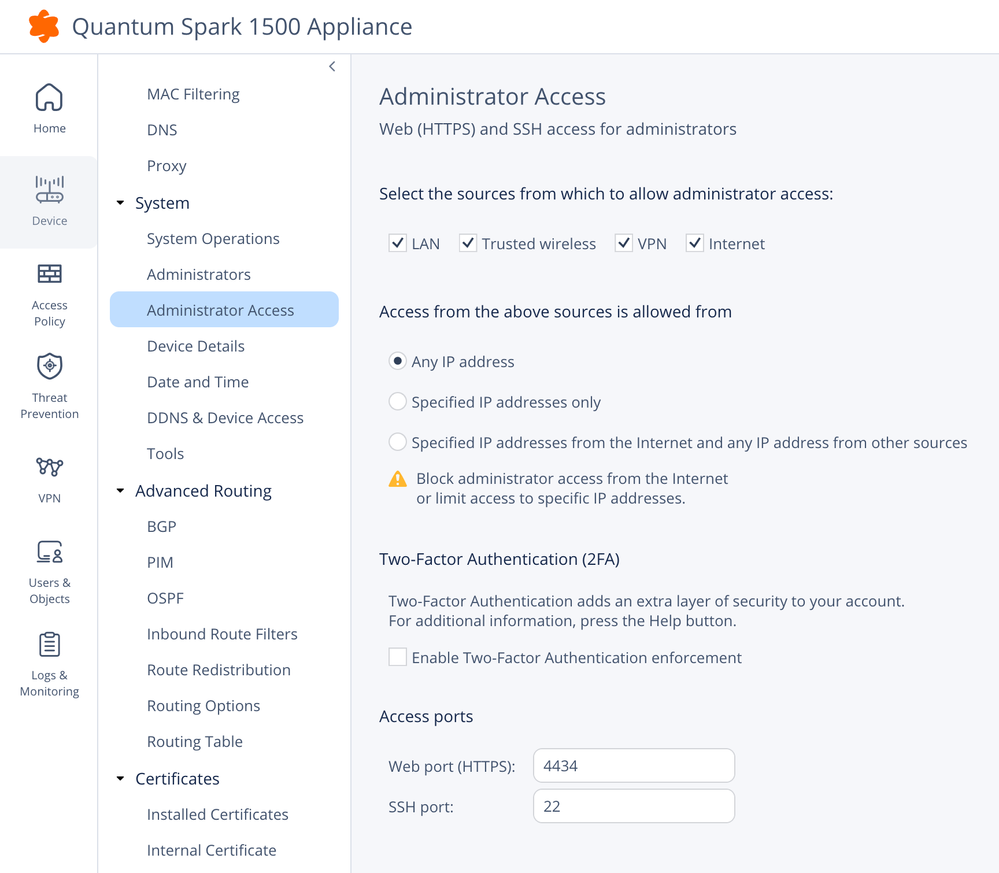Click the "Administrator Access" page heading
This screenshot has height=873, width=999.
(x=492, y=97)
